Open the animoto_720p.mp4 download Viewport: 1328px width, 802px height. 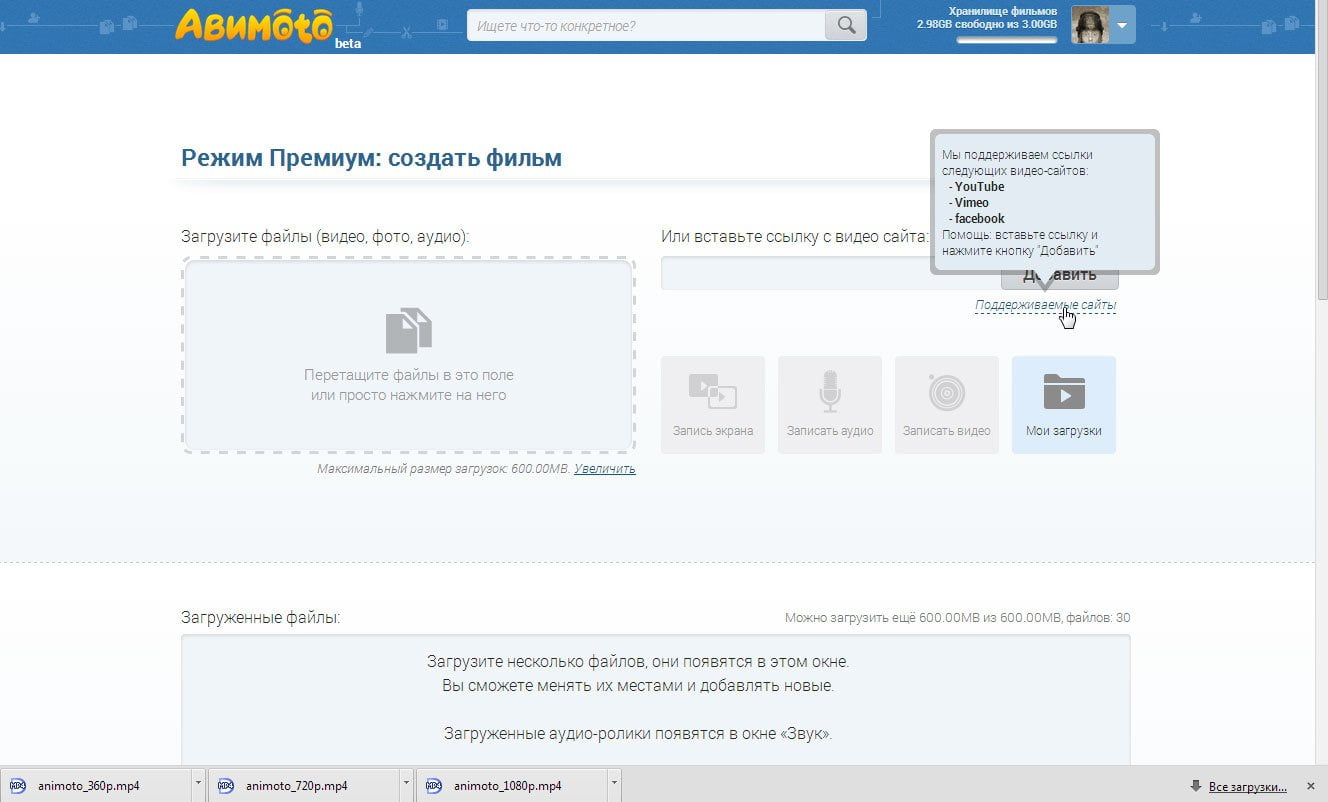304,785
